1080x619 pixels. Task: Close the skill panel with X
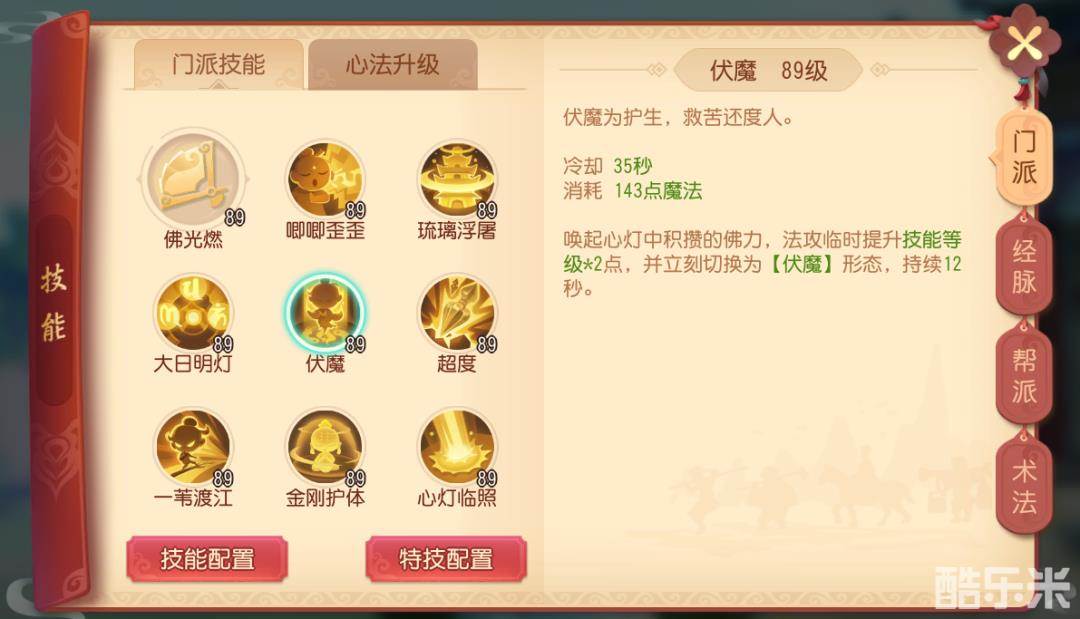pyautogui.click(x=1024, y=45)
